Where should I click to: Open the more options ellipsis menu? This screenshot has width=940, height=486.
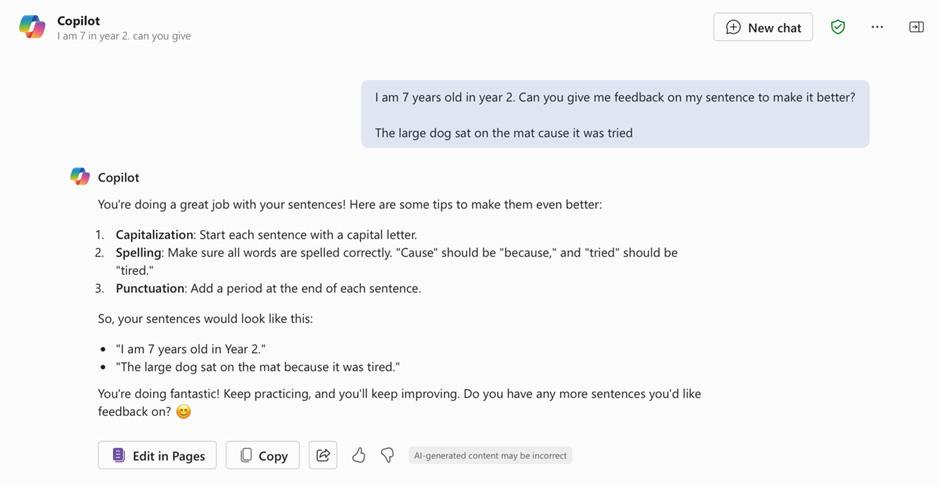coord(877,27)
